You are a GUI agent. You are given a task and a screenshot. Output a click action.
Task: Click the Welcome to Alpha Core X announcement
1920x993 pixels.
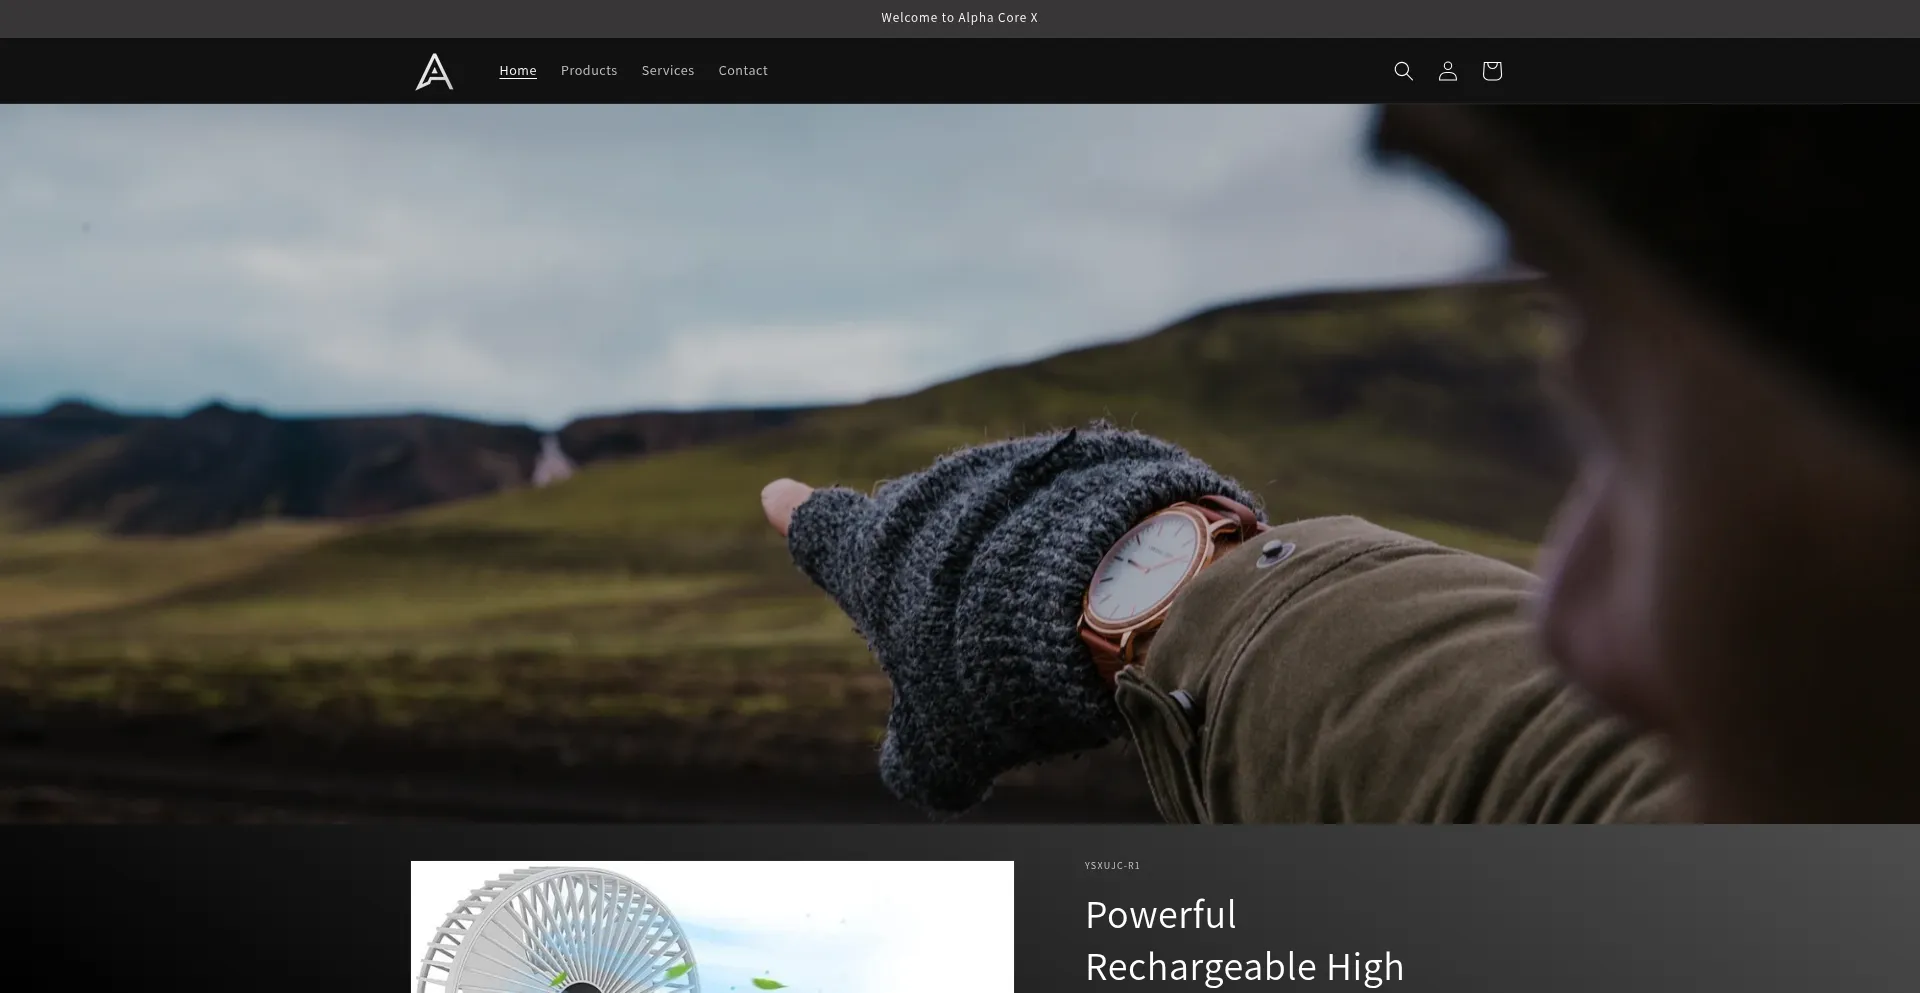(x=959, y=18)
